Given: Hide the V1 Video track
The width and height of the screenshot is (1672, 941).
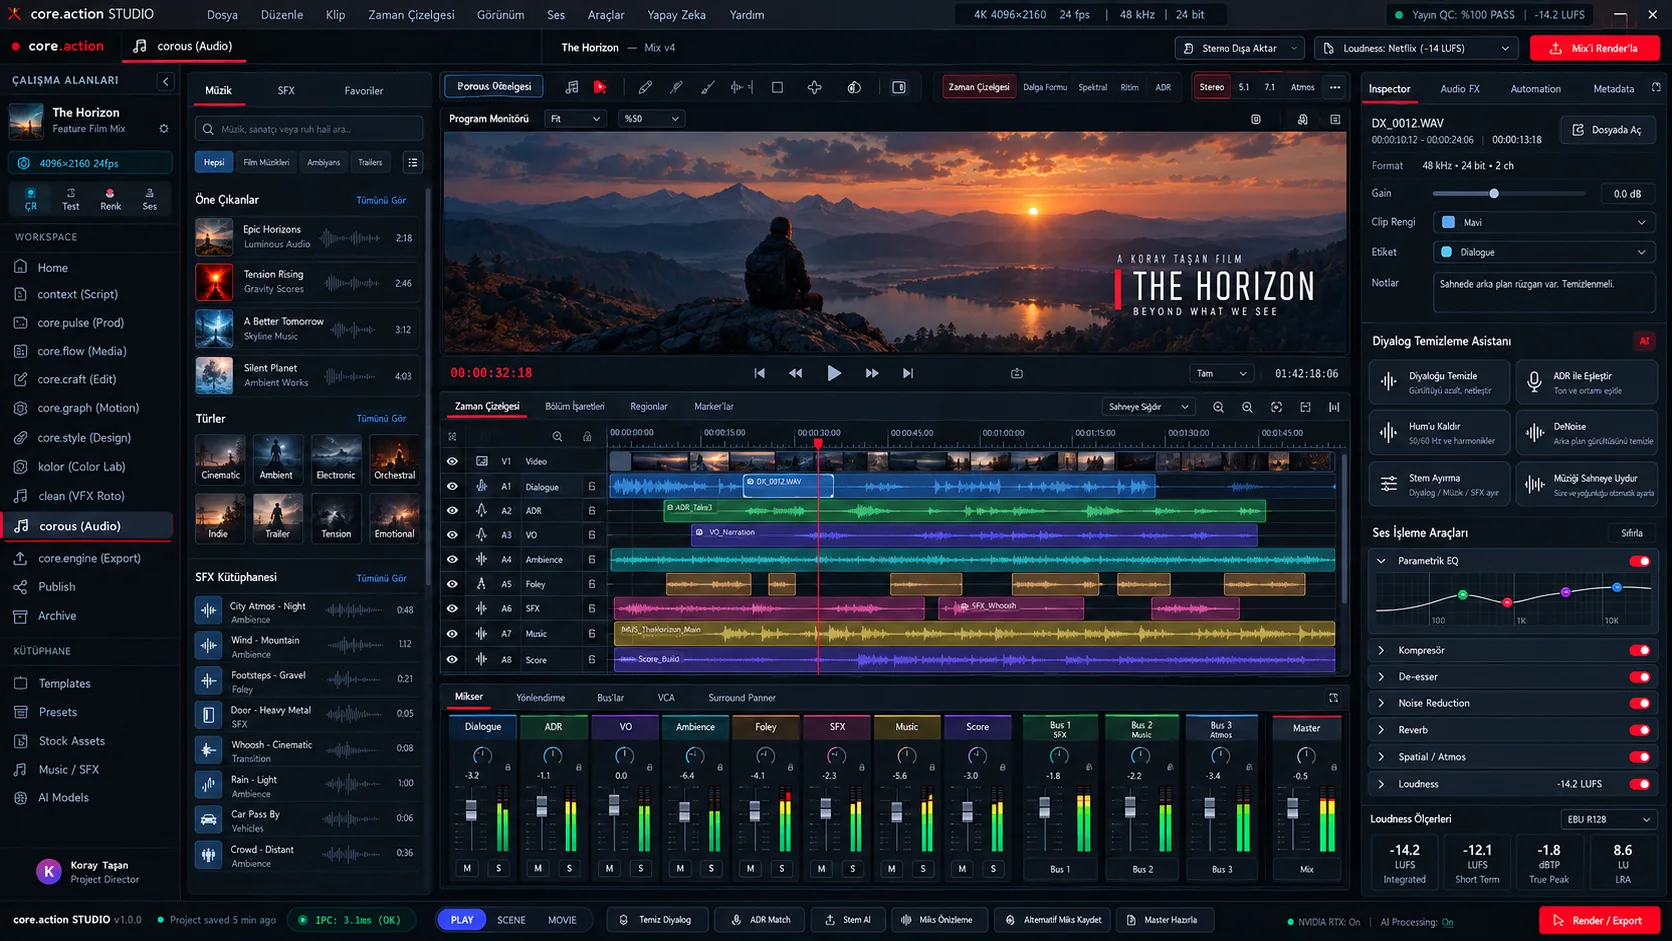Looking at the screenshot, I should coord(452,461).
